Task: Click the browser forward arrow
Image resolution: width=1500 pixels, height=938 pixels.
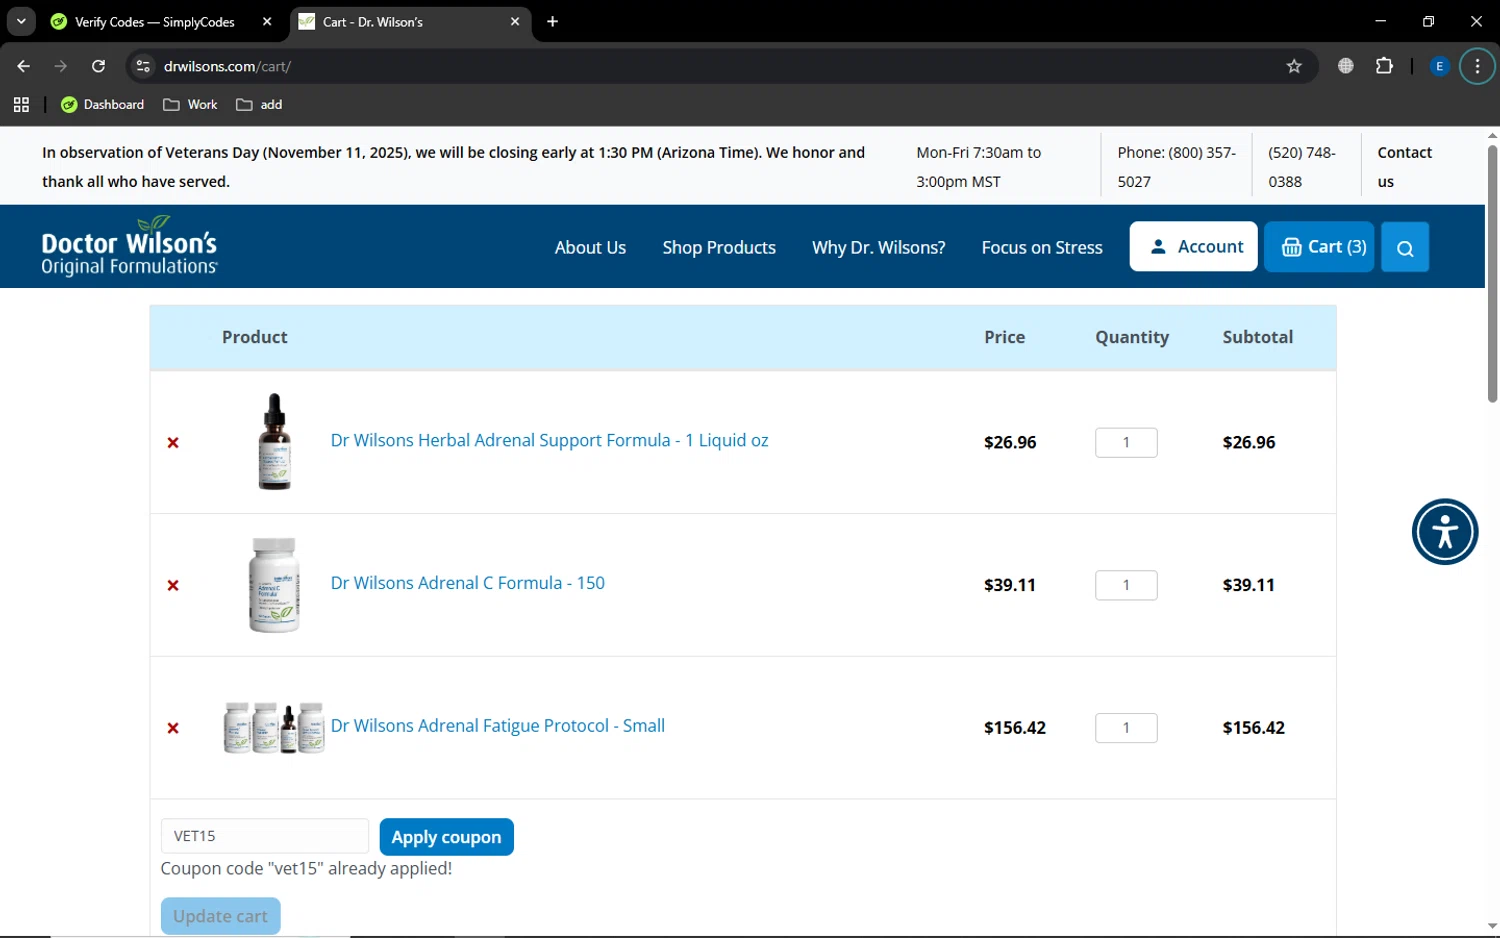Action: [x=61, y=66]
